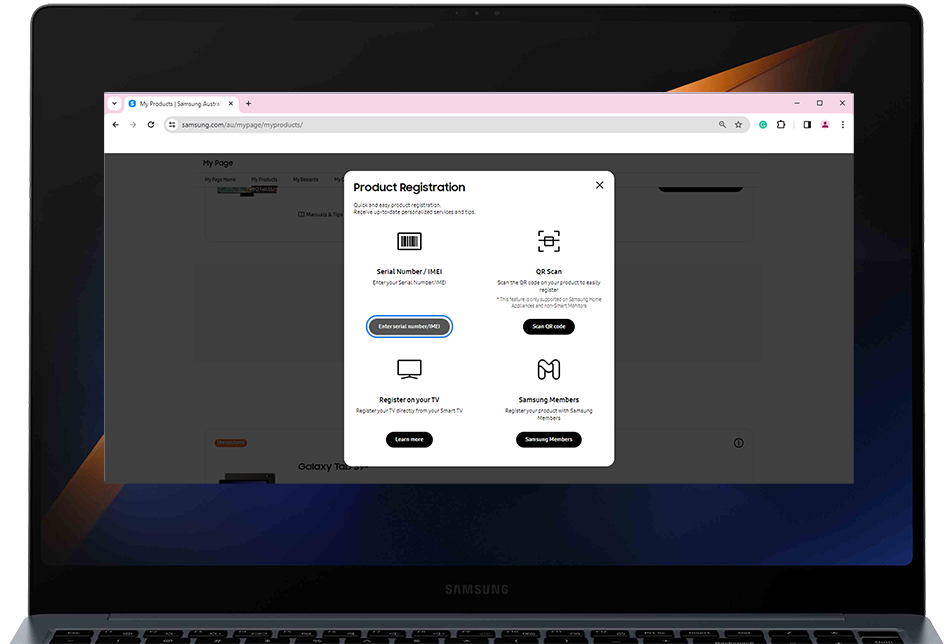
Task: Expand the tab search dropdown arrow
Action: point(113,103)
